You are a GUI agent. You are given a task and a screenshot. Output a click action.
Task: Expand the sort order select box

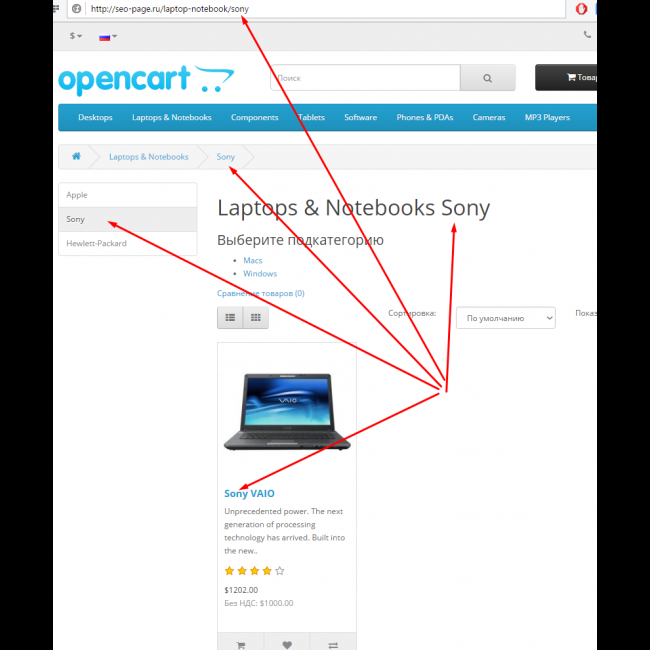[x=505, y=318]
